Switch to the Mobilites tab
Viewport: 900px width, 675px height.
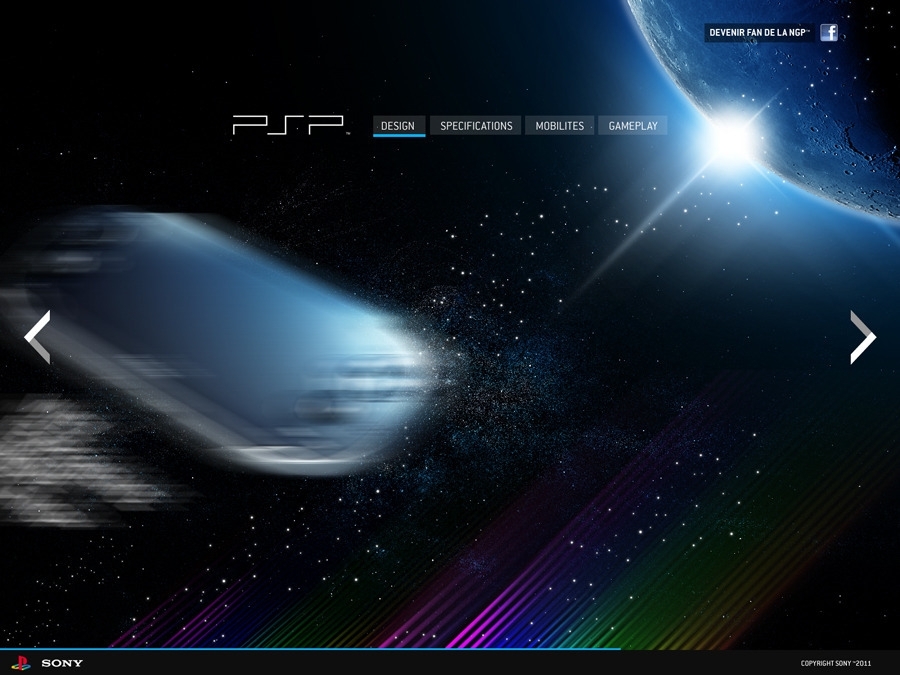coord(560,126)
